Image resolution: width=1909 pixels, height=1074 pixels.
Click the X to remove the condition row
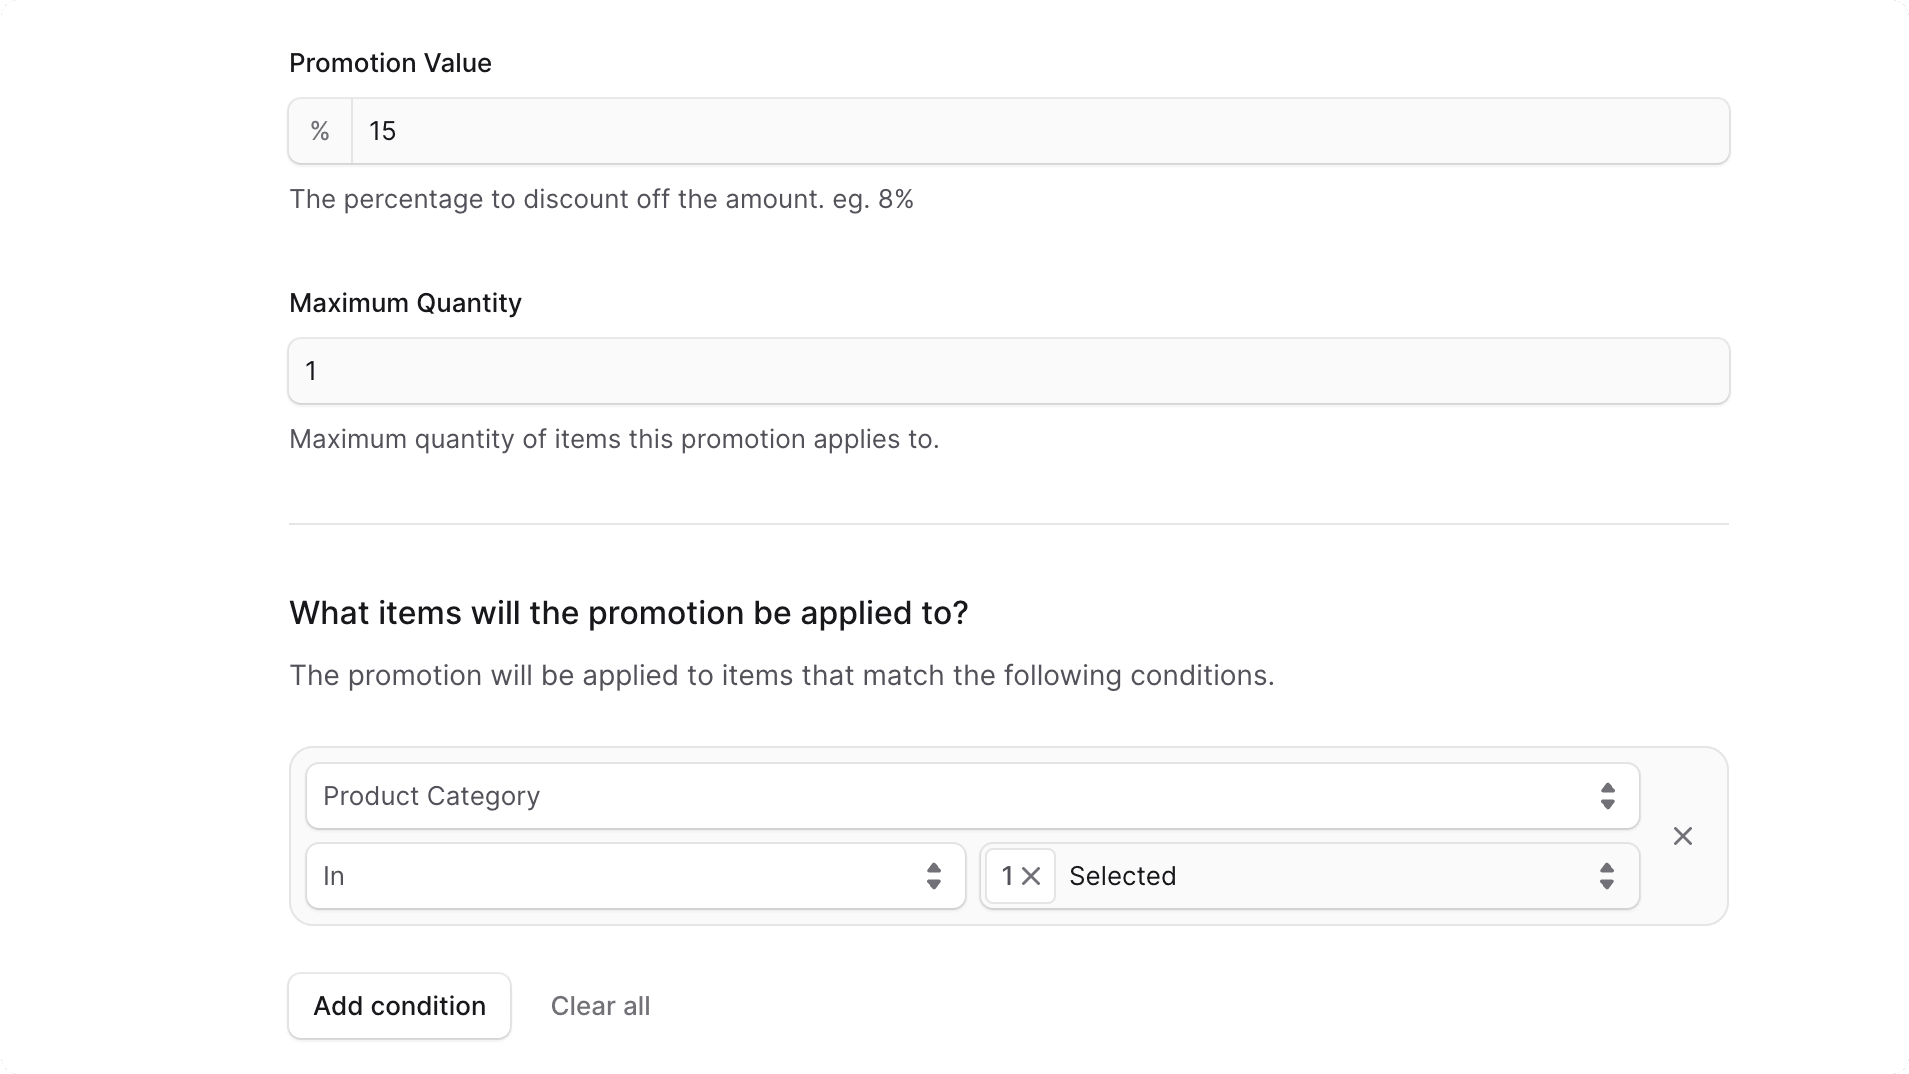(1682, 836)
